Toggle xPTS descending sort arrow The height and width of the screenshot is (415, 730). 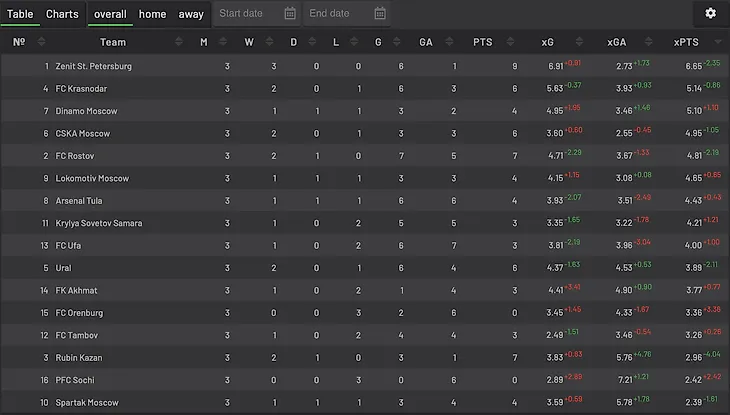pyautogui.click(x=718, y=42)
